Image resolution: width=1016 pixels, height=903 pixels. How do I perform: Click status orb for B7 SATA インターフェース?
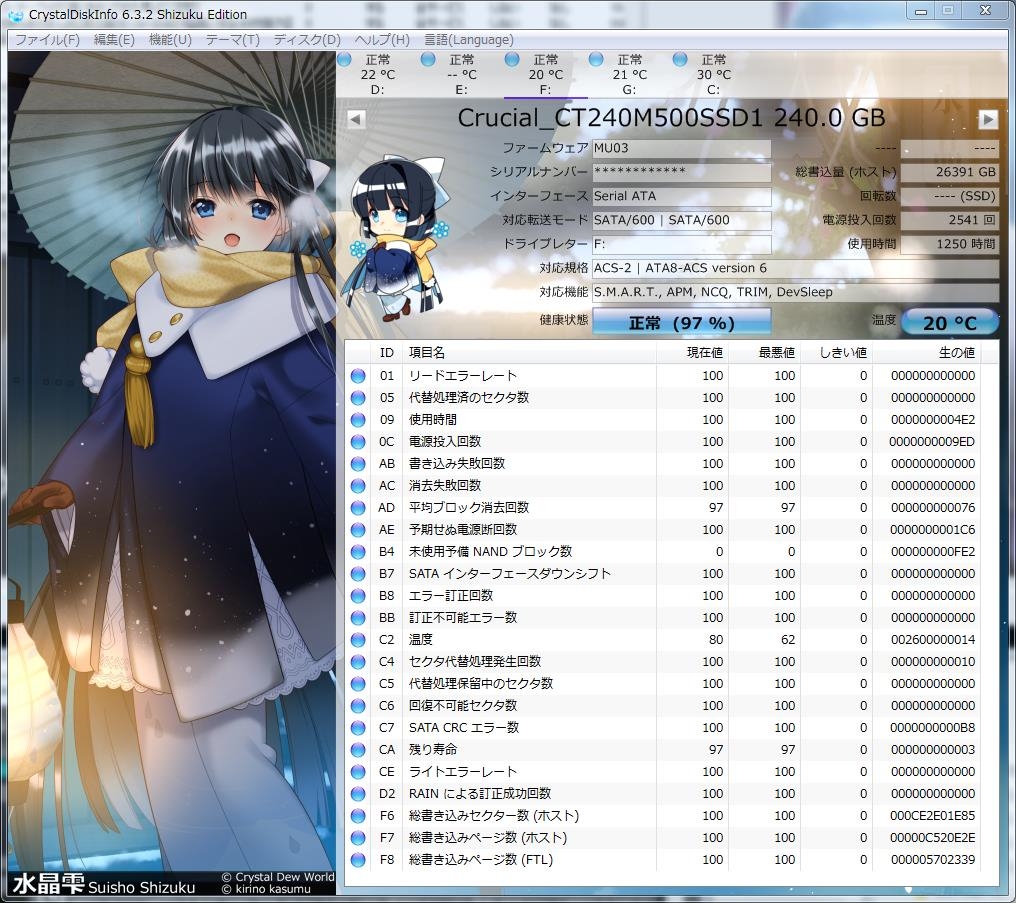(x=358, y=574)
